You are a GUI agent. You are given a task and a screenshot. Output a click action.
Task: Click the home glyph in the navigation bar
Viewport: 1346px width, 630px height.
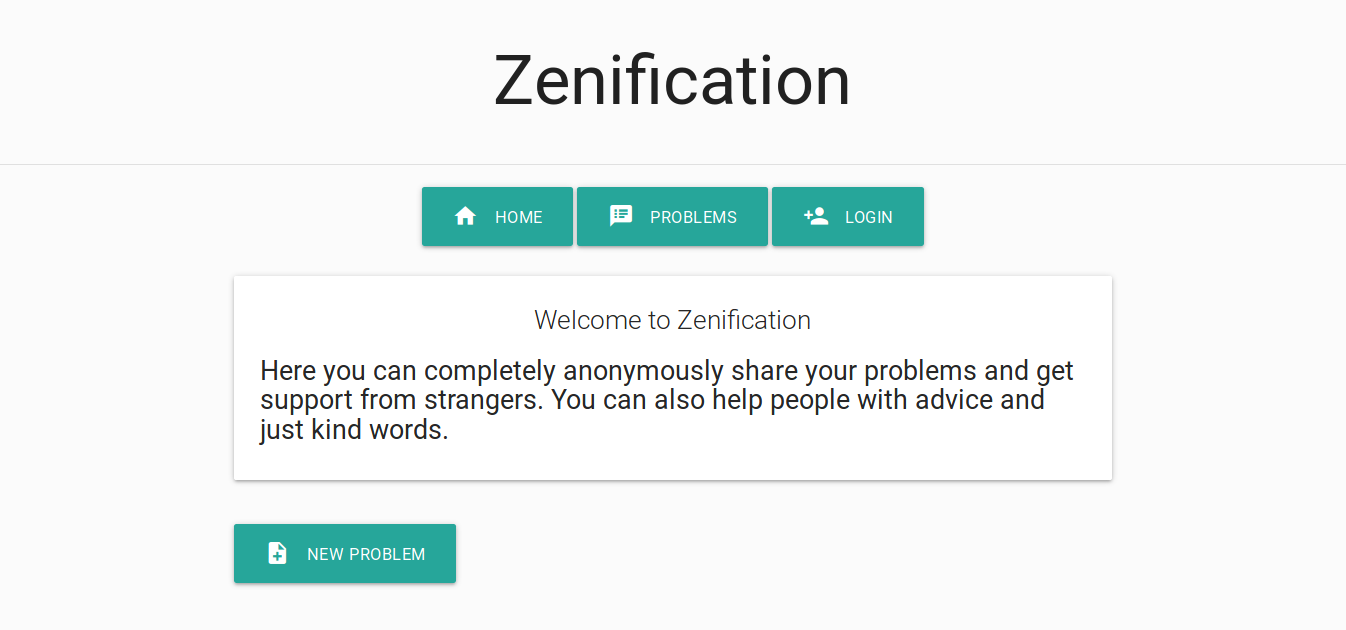465,215
